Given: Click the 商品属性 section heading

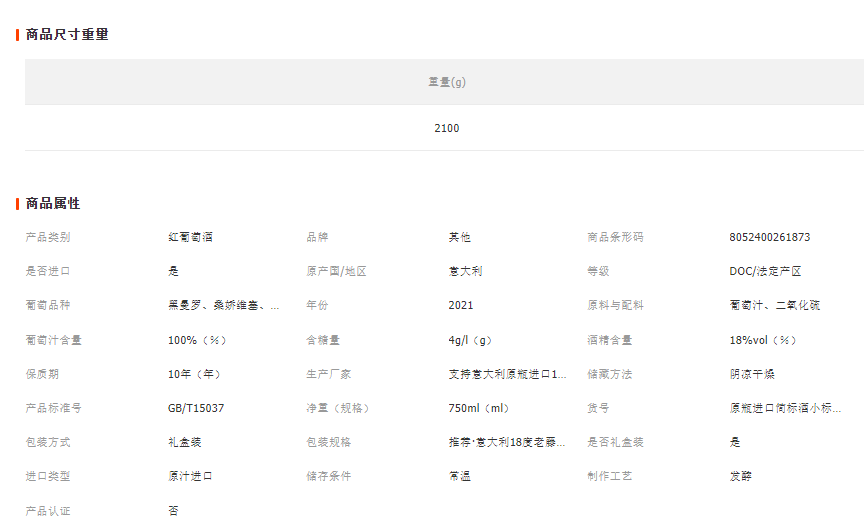Looking at the screenshot, I should [x=53, y=203].
